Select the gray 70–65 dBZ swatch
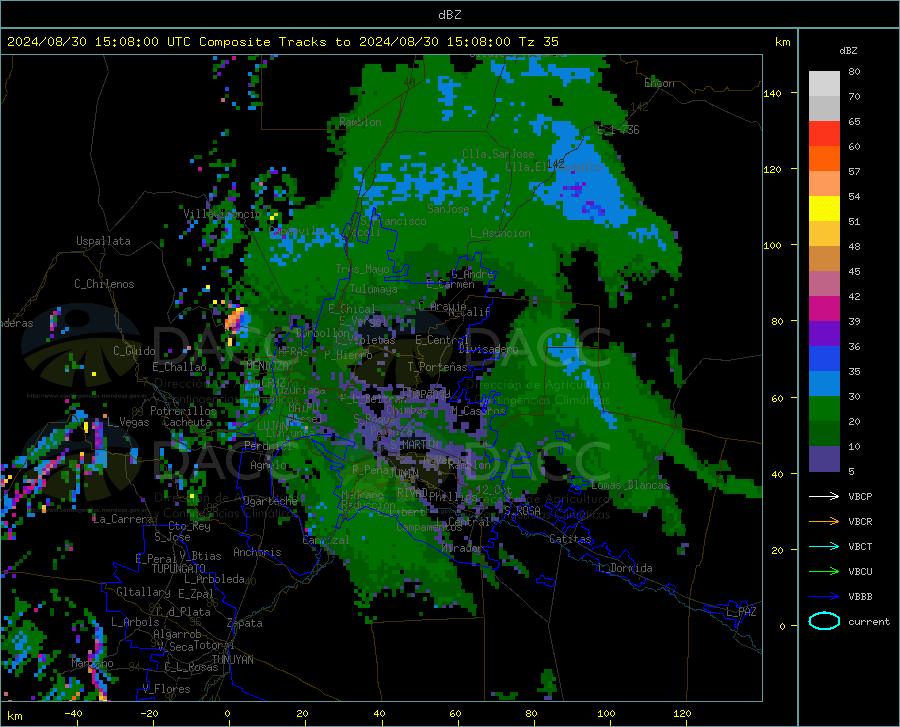 click(824, 109)
